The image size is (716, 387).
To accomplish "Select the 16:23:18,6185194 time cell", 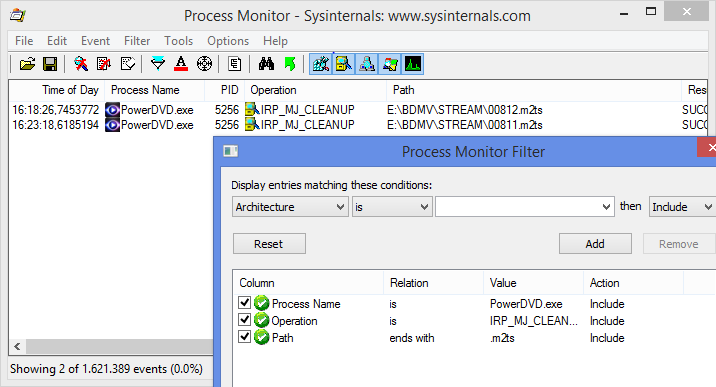I will tap(56, 125).
